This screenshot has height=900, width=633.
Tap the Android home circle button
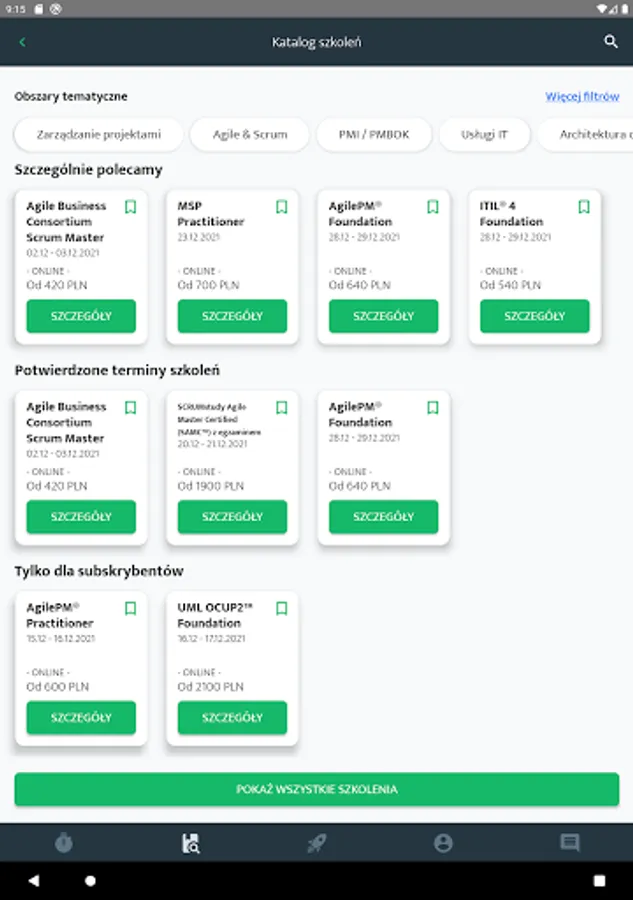(x=90, y=880)
